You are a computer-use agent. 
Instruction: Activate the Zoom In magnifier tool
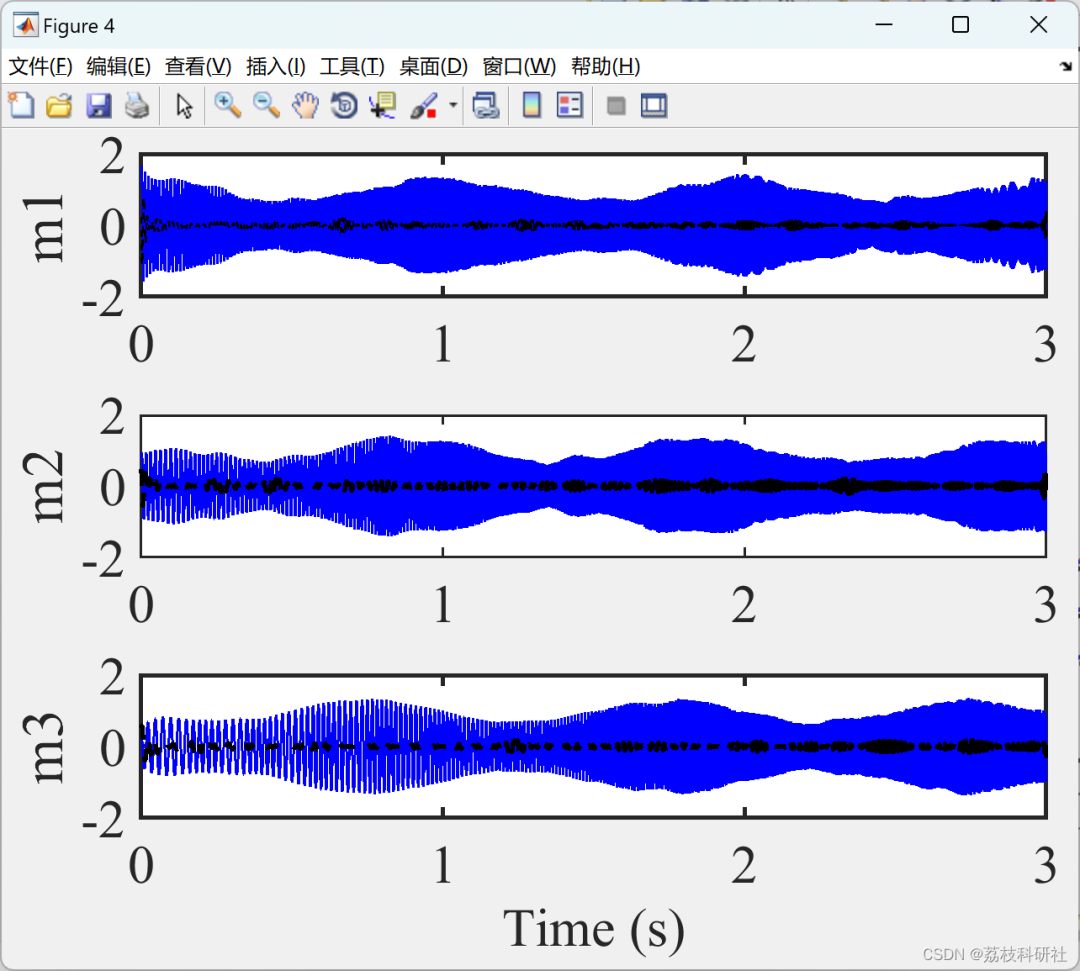227,106
